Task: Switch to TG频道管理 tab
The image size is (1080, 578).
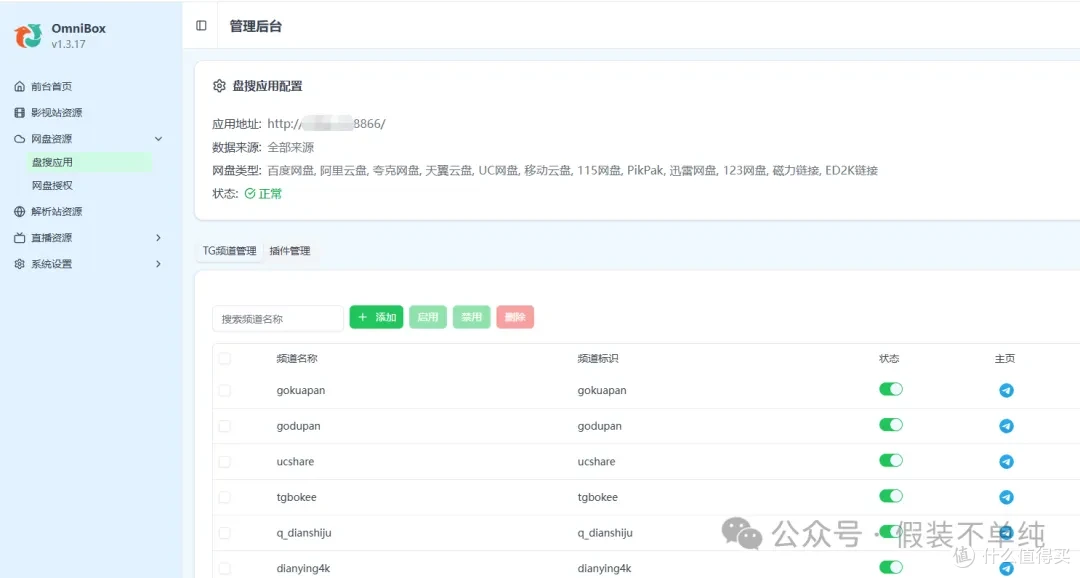Action: coord(229,251)
